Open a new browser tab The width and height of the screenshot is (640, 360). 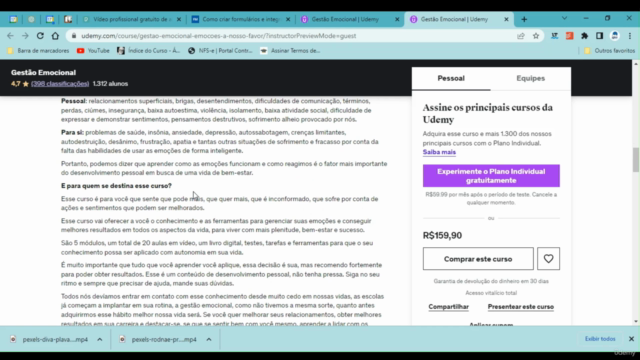(524, 19)
